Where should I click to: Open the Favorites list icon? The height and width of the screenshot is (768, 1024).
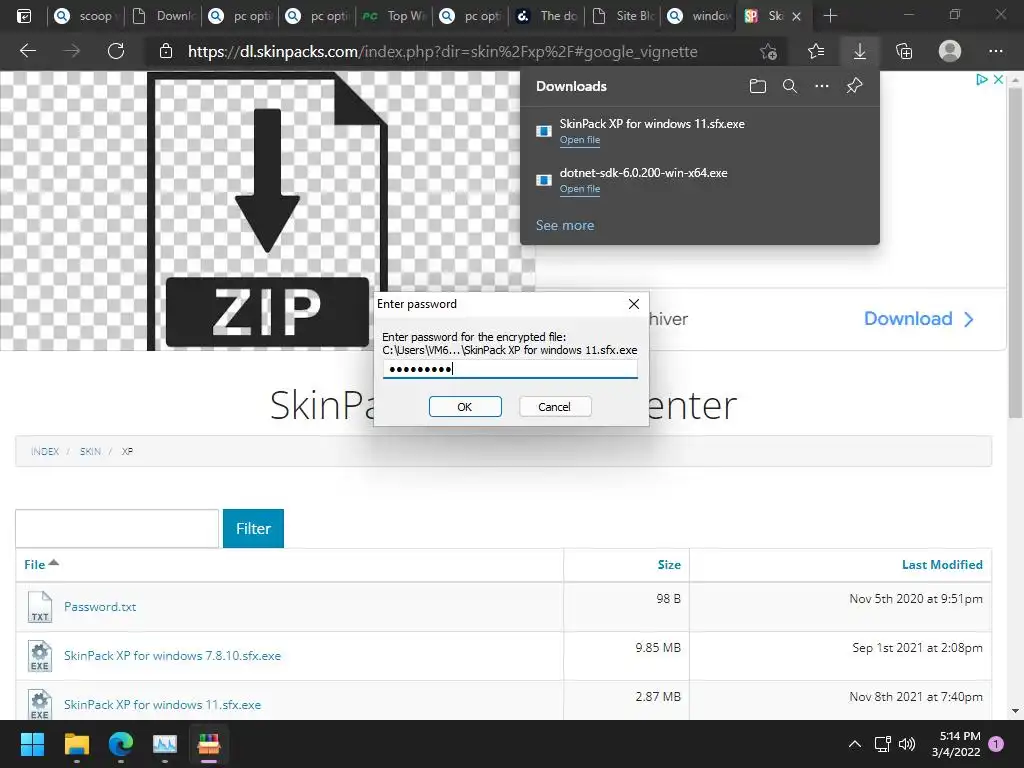point(816,51)
